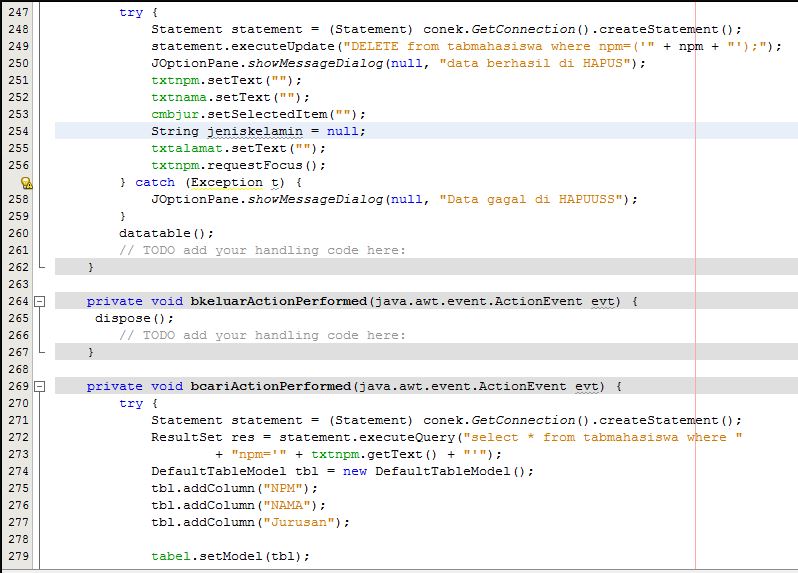
Task: Click the "select * from tabmahasiswa where" string
Action: [x=603, y=437]
